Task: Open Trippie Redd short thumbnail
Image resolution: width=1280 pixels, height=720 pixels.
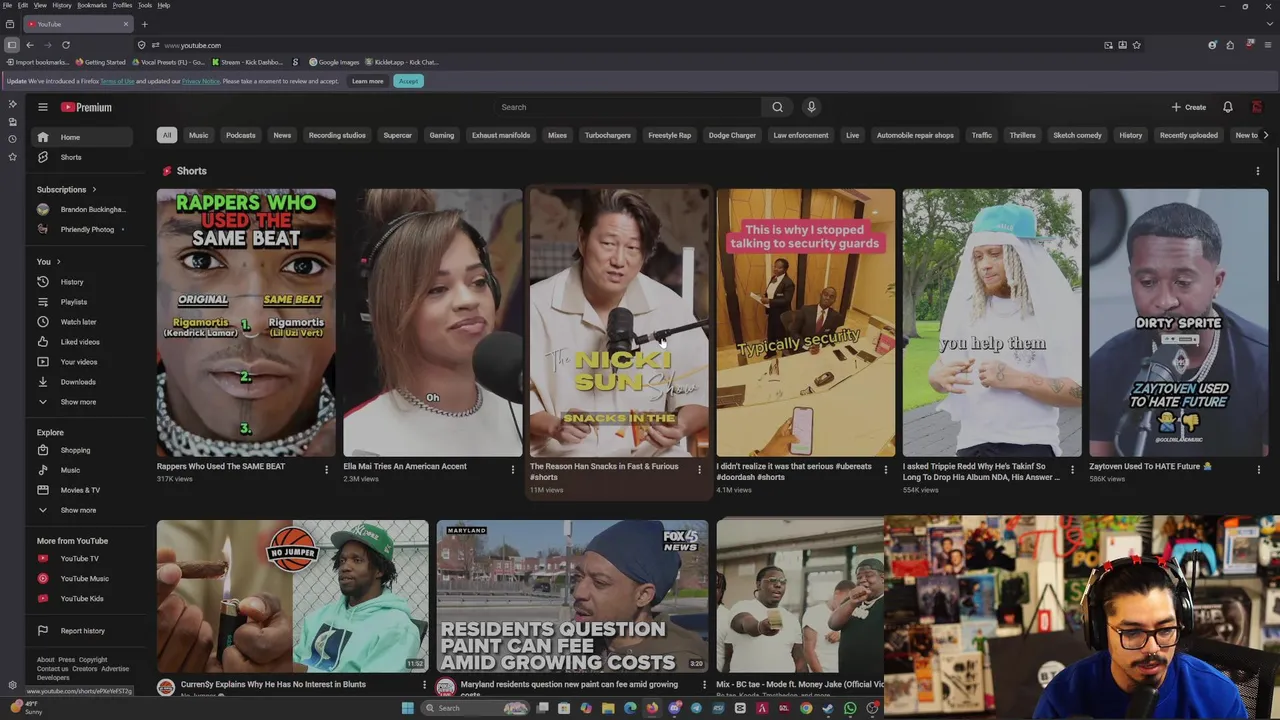Action: click(992, 323)
